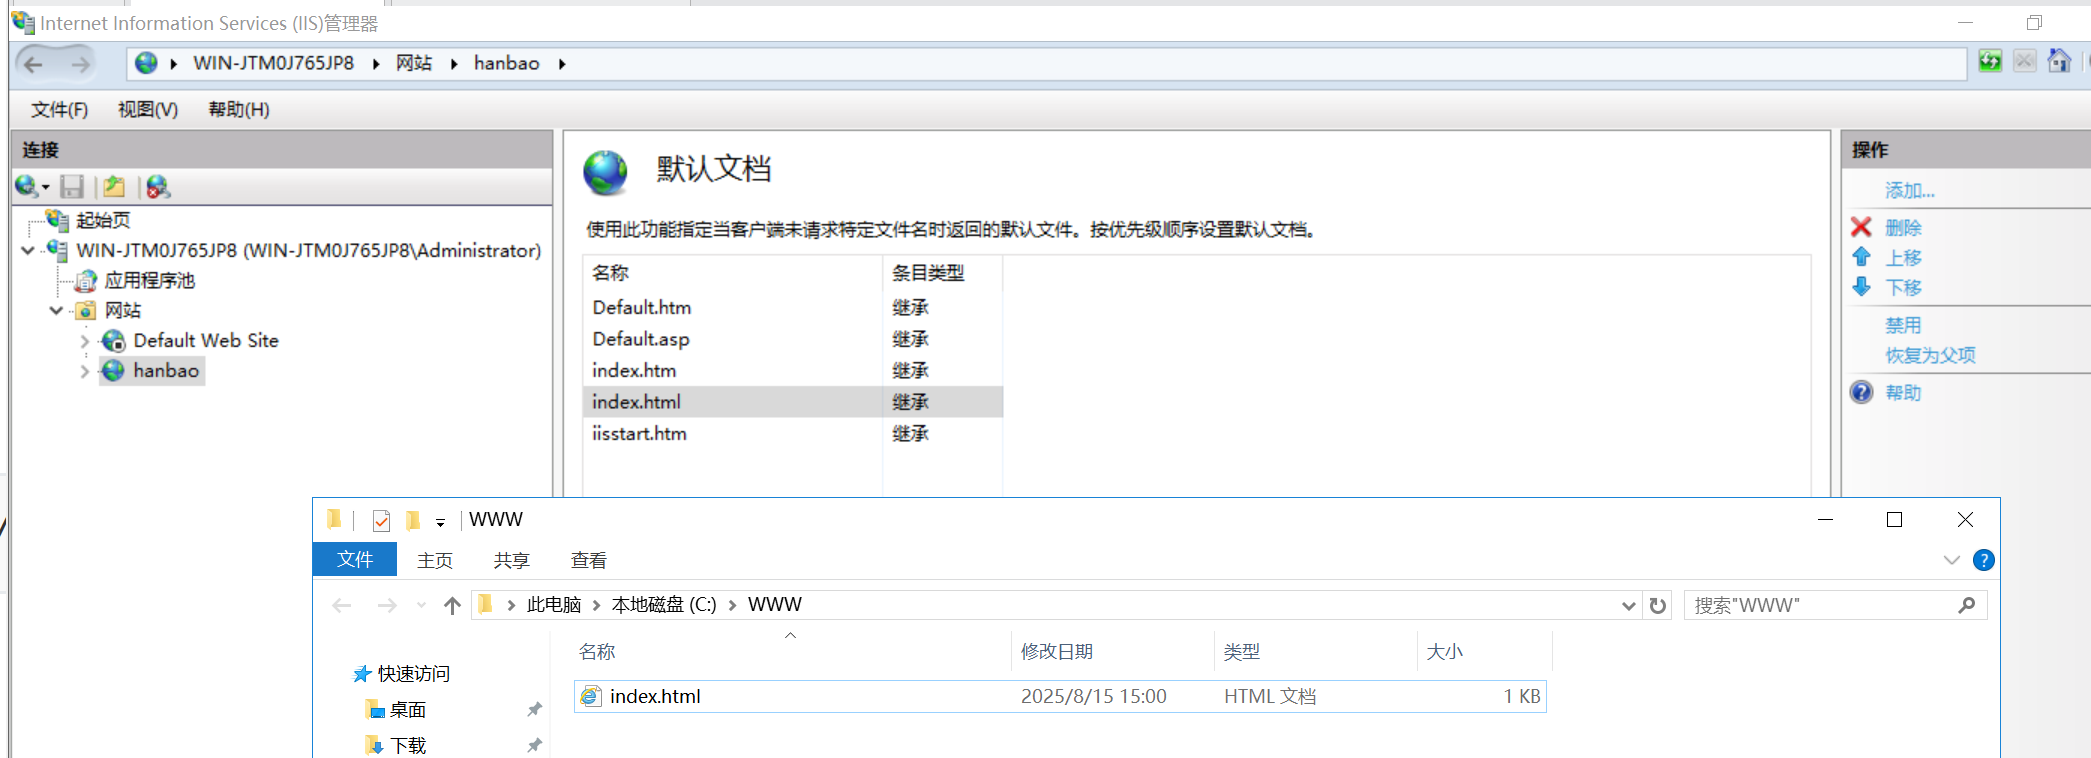Image resolution: width=2091 pixels, height=758 pixels.
Task: Select 起始页 in the connections tree
Action: click(x=103, y=220)
